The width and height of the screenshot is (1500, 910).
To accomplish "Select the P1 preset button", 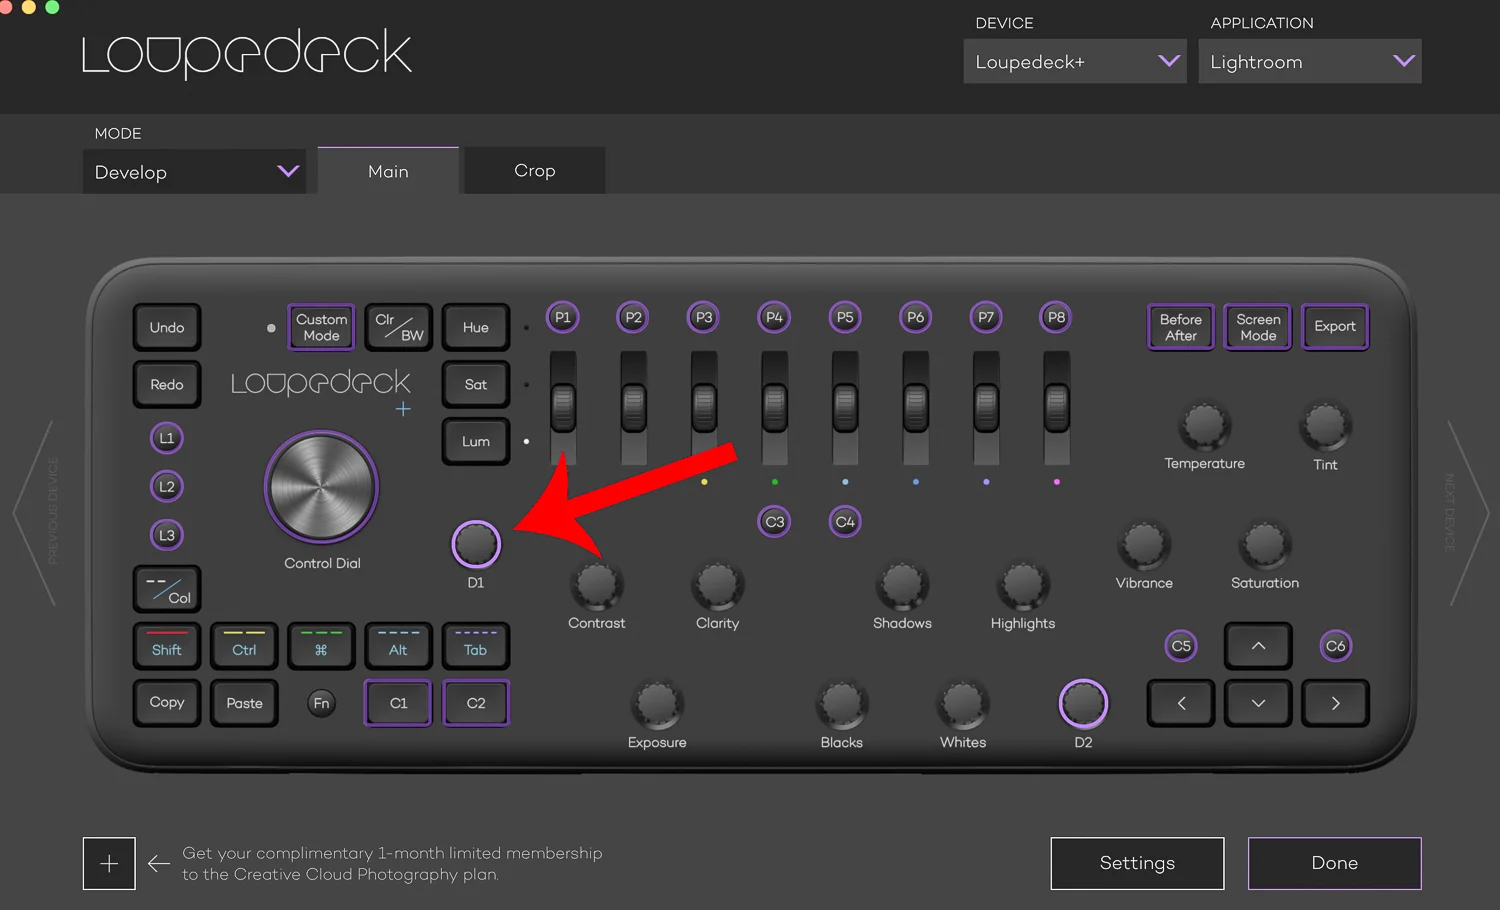I will click(563, 317).
